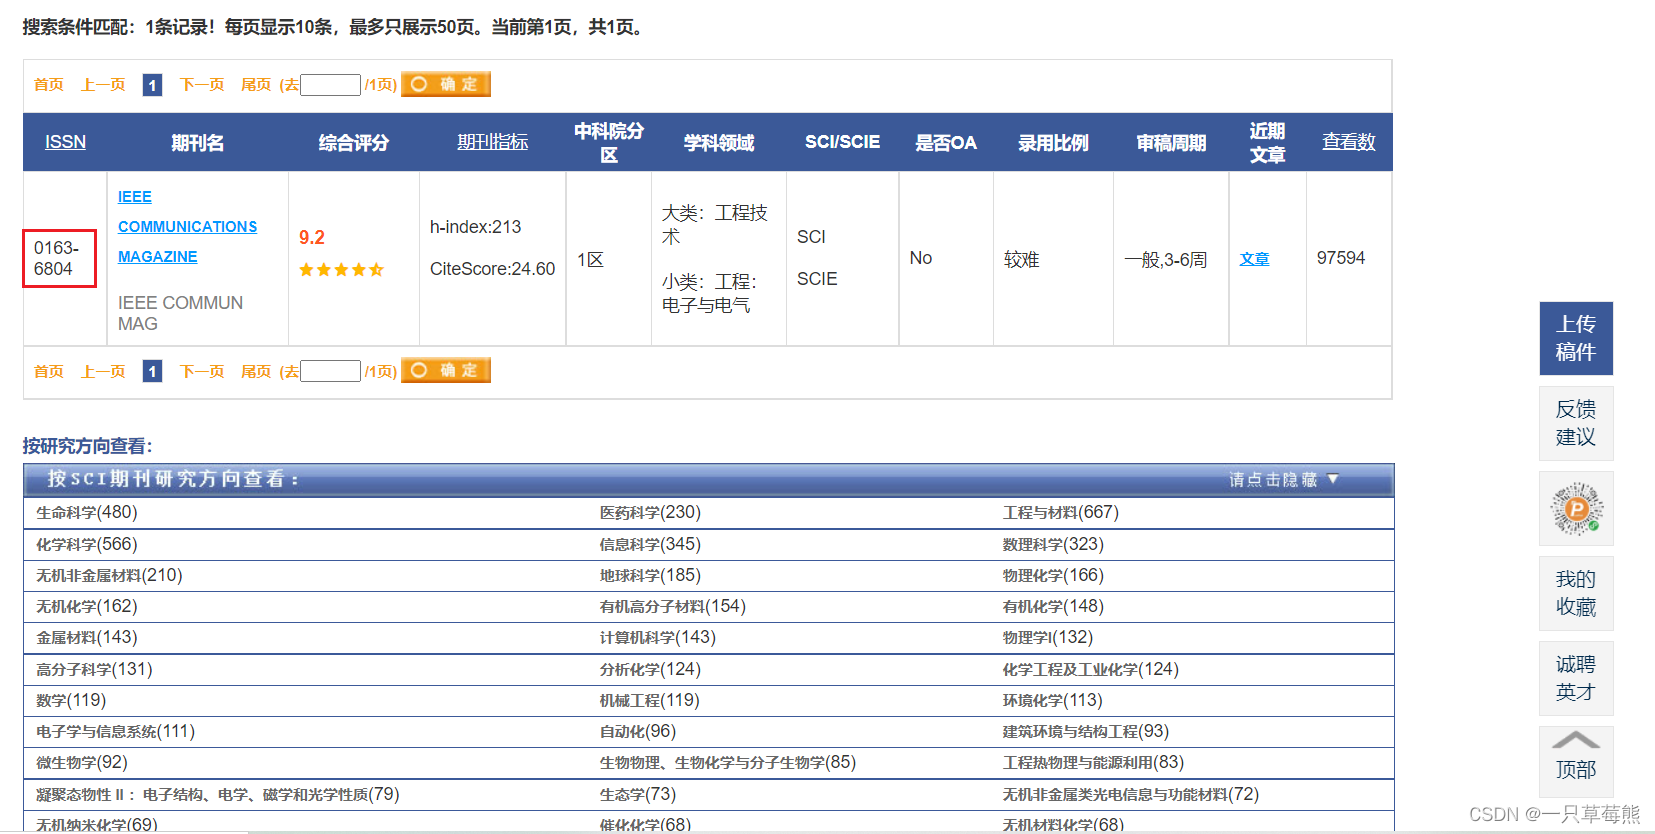Click the bottom 确定 page jump button
Screen dimensions: 1655x834
coord(446,370)
